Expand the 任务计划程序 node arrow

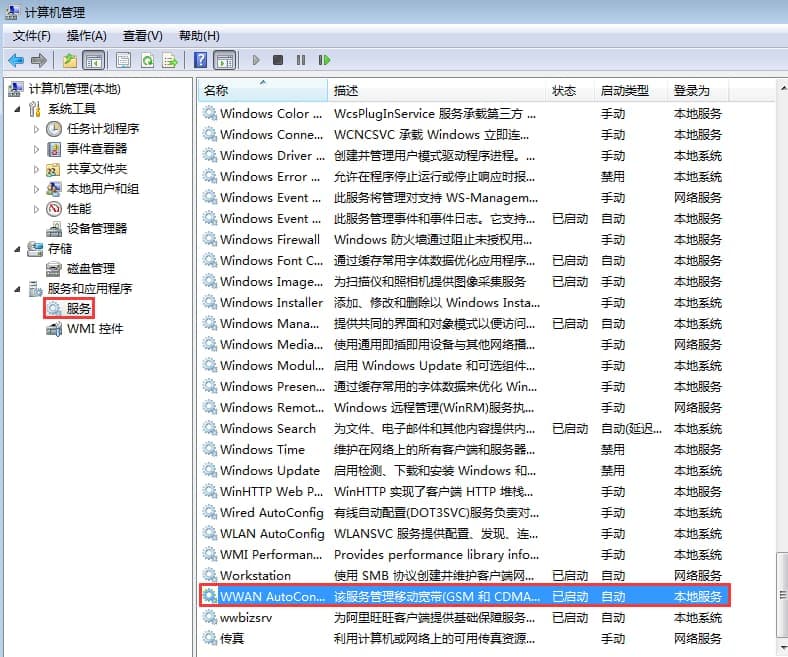click(36, 129)
